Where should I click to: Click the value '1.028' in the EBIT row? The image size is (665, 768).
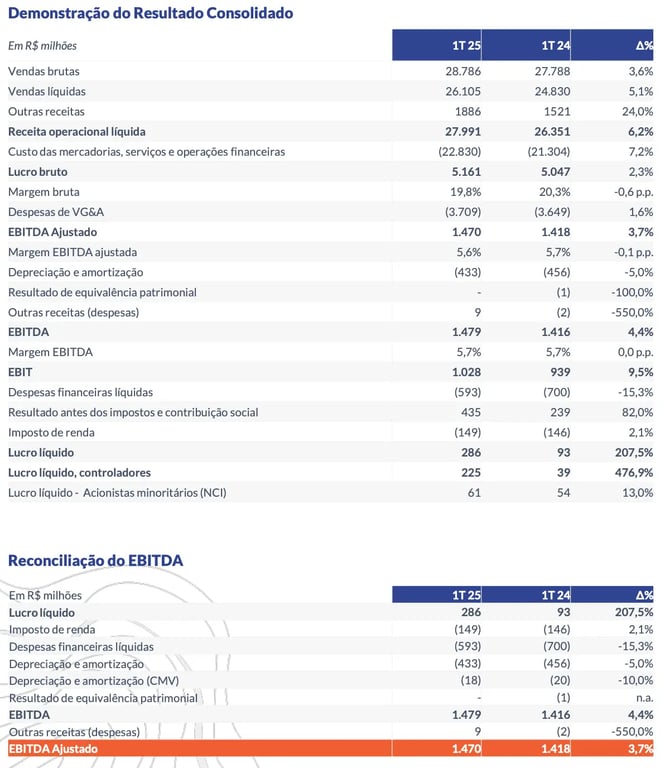tap(467, 372)
